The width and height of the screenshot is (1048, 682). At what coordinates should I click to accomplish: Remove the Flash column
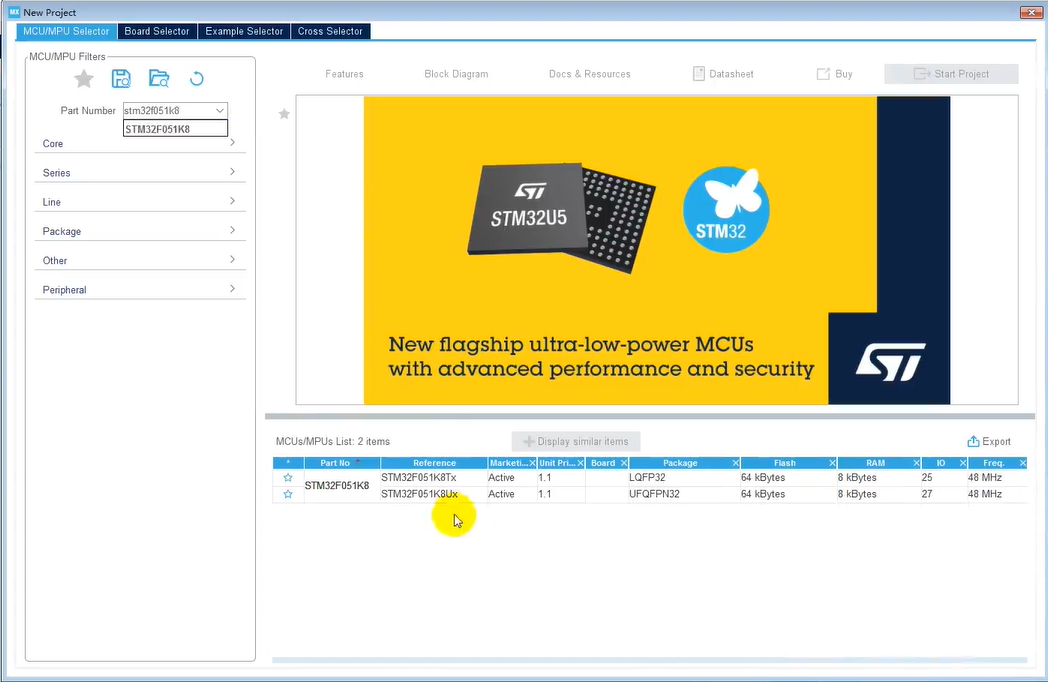tap(832, 463)
